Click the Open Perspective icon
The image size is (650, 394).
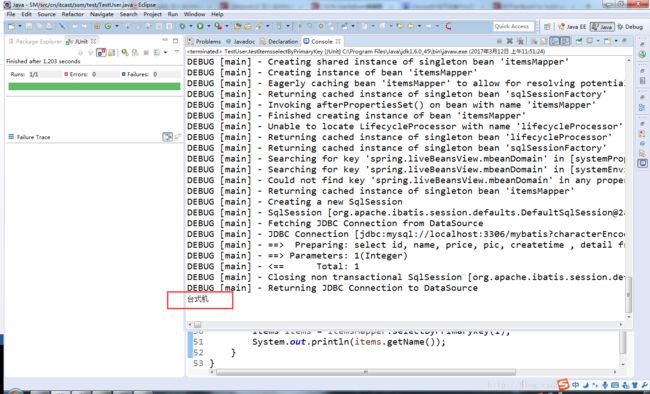pos(547,27)
